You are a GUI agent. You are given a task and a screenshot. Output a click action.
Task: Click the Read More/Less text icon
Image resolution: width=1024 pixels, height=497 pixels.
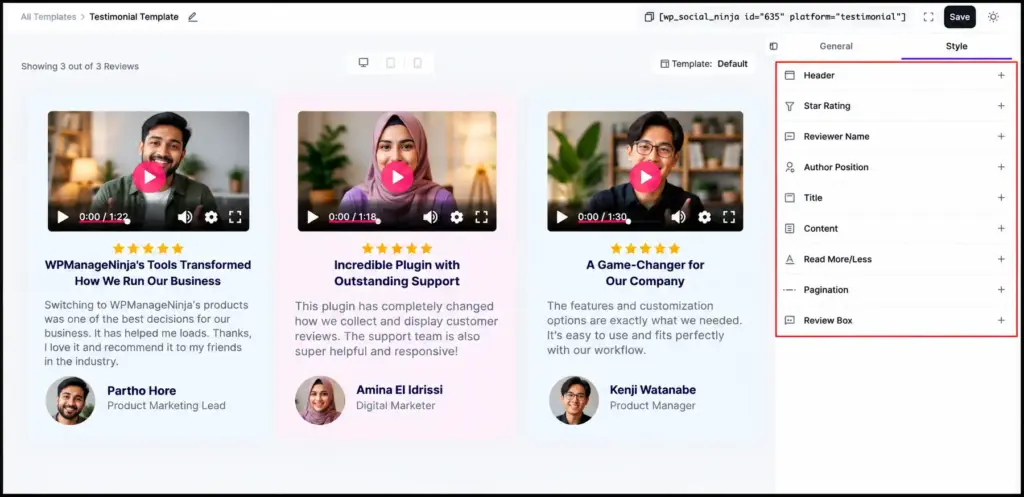pyautogui.click(x=790, y=259)
